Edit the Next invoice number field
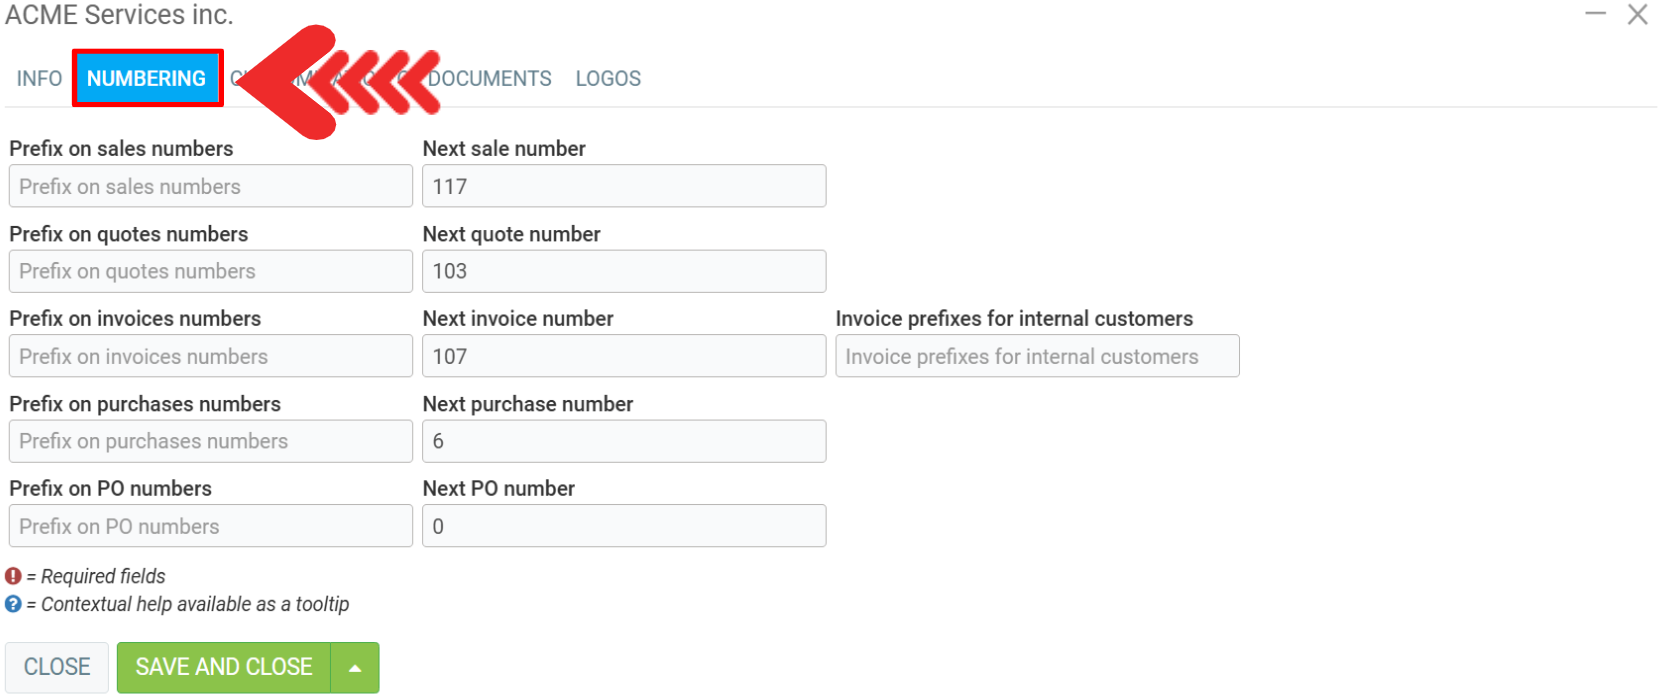The height and width of the screenshot is (697, 1662). [x=624, y=356]
